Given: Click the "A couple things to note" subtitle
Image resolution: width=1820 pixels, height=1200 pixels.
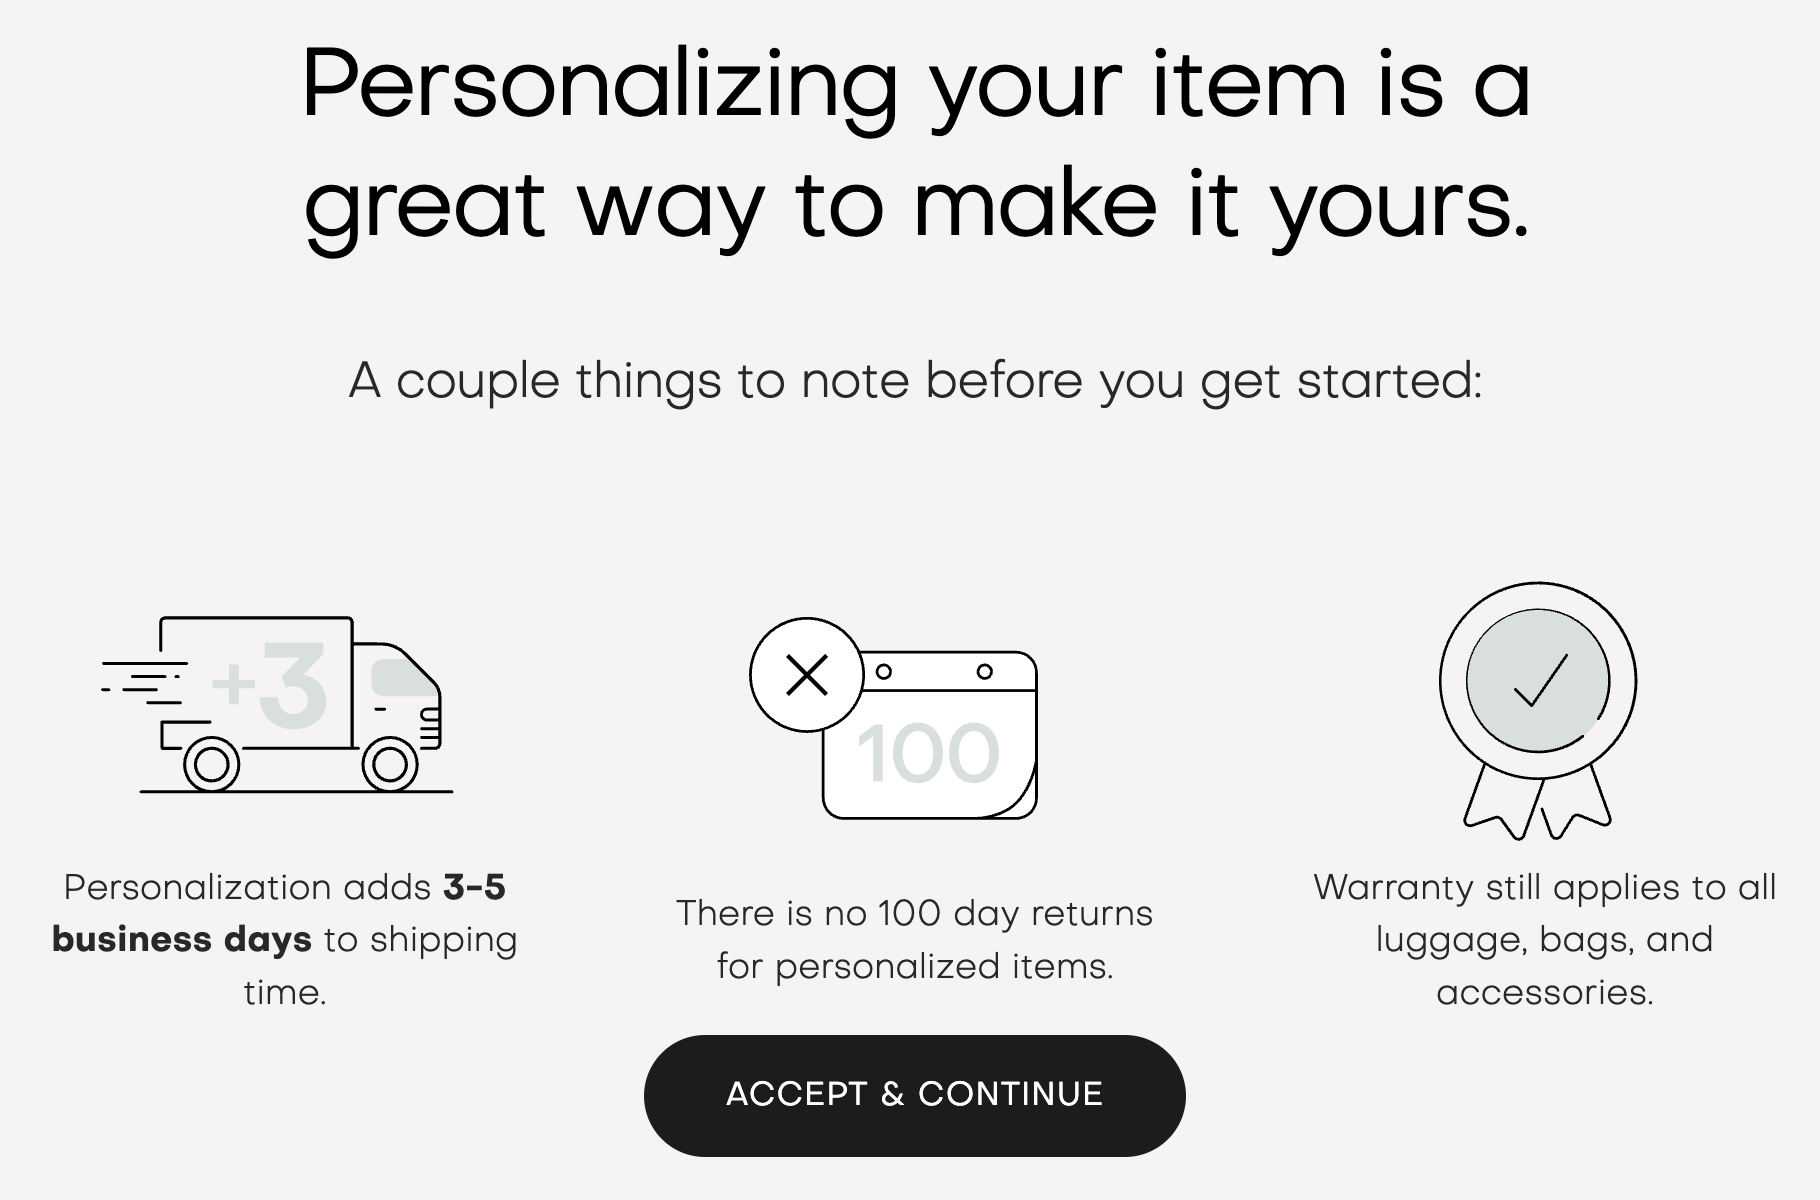Looking at the screenshot, I should (915, 381).
